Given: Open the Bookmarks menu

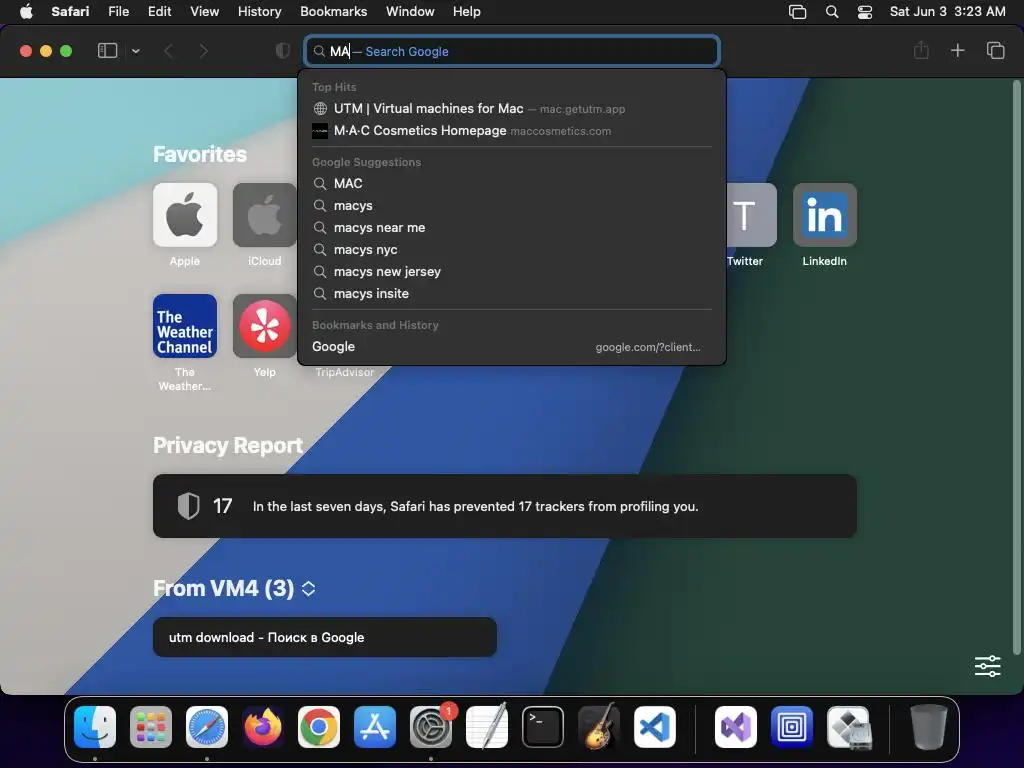Looking at the screenshot, I should click(x=334, y=11).
